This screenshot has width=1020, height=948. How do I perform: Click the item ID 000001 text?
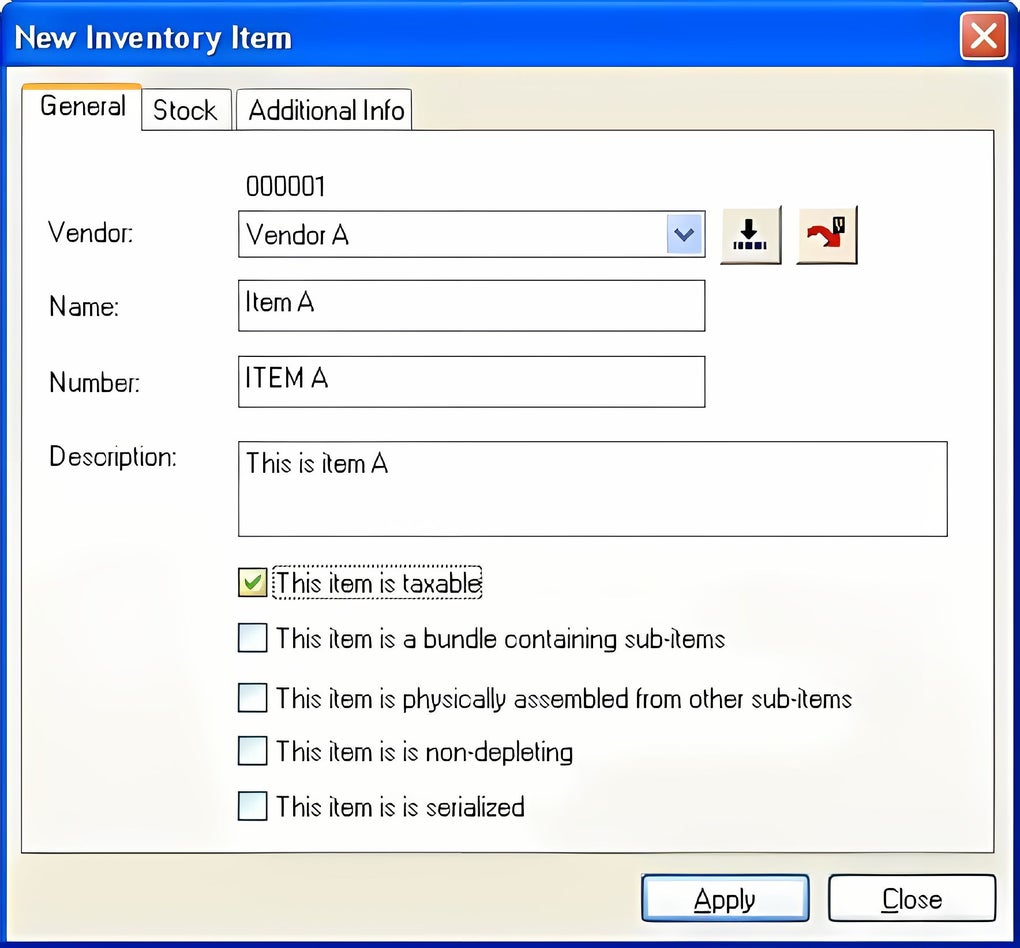[x=286, y=187]
